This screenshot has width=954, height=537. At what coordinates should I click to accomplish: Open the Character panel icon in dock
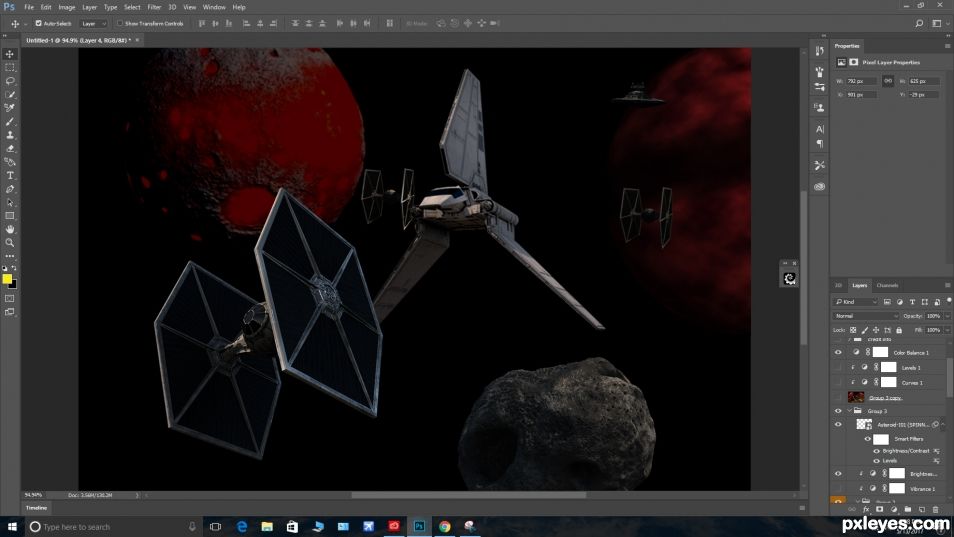click(x=820, y=129)
